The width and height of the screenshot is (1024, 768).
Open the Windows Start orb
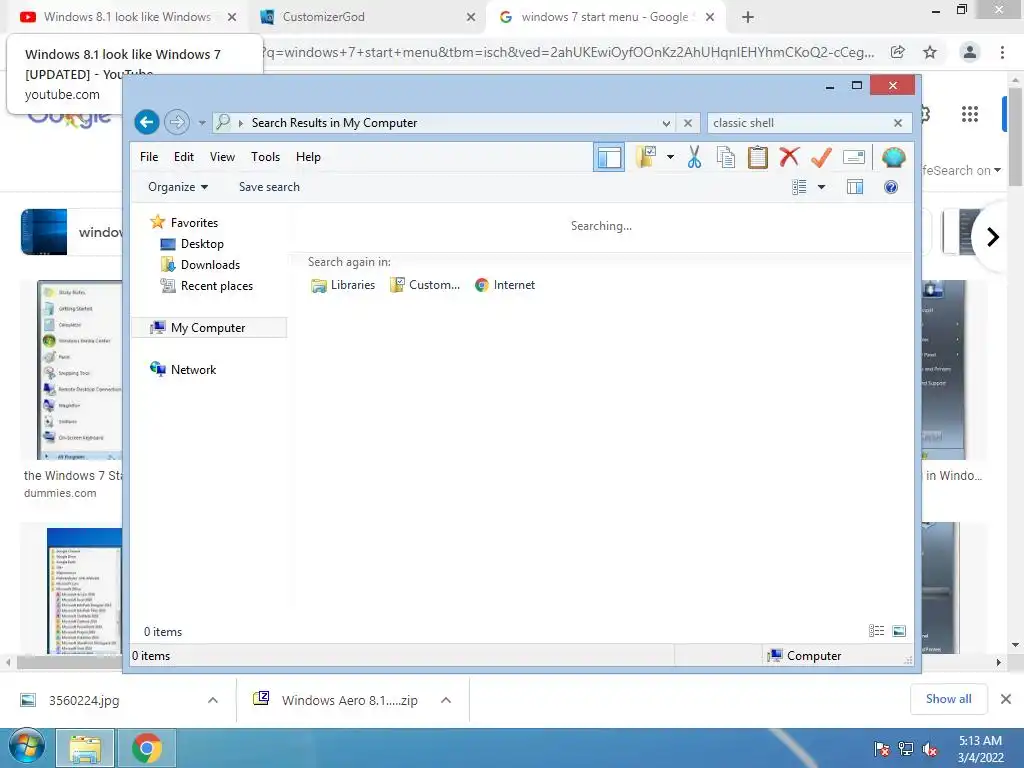pos(26,747)
